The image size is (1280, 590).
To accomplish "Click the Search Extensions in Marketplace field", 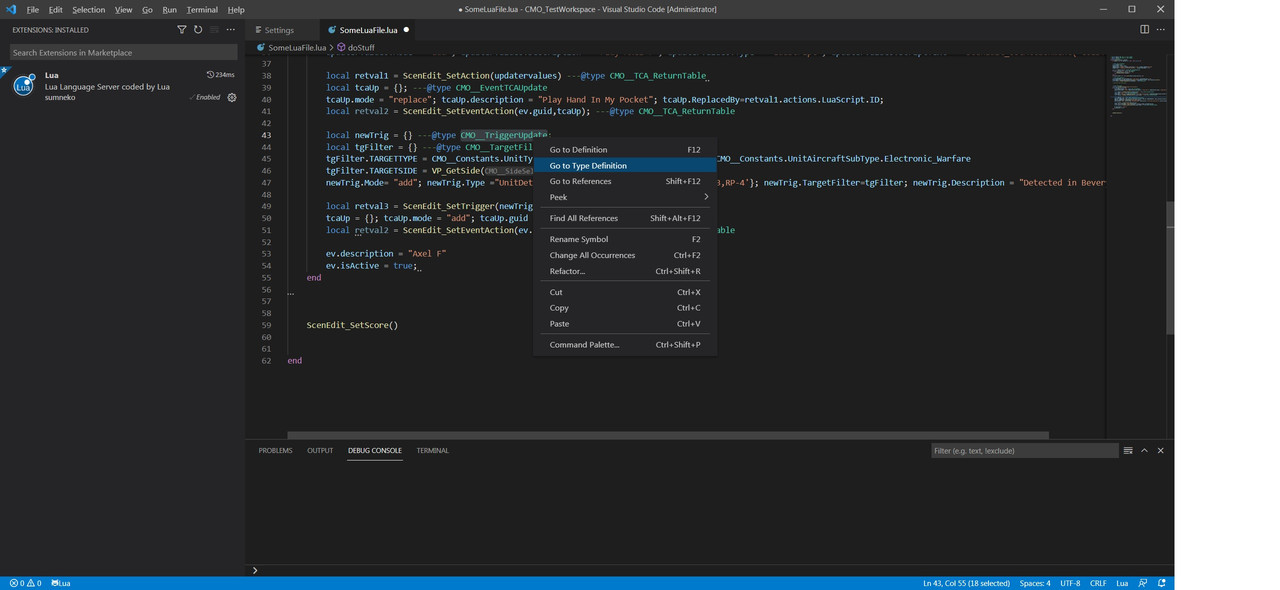I will [122, 52].
